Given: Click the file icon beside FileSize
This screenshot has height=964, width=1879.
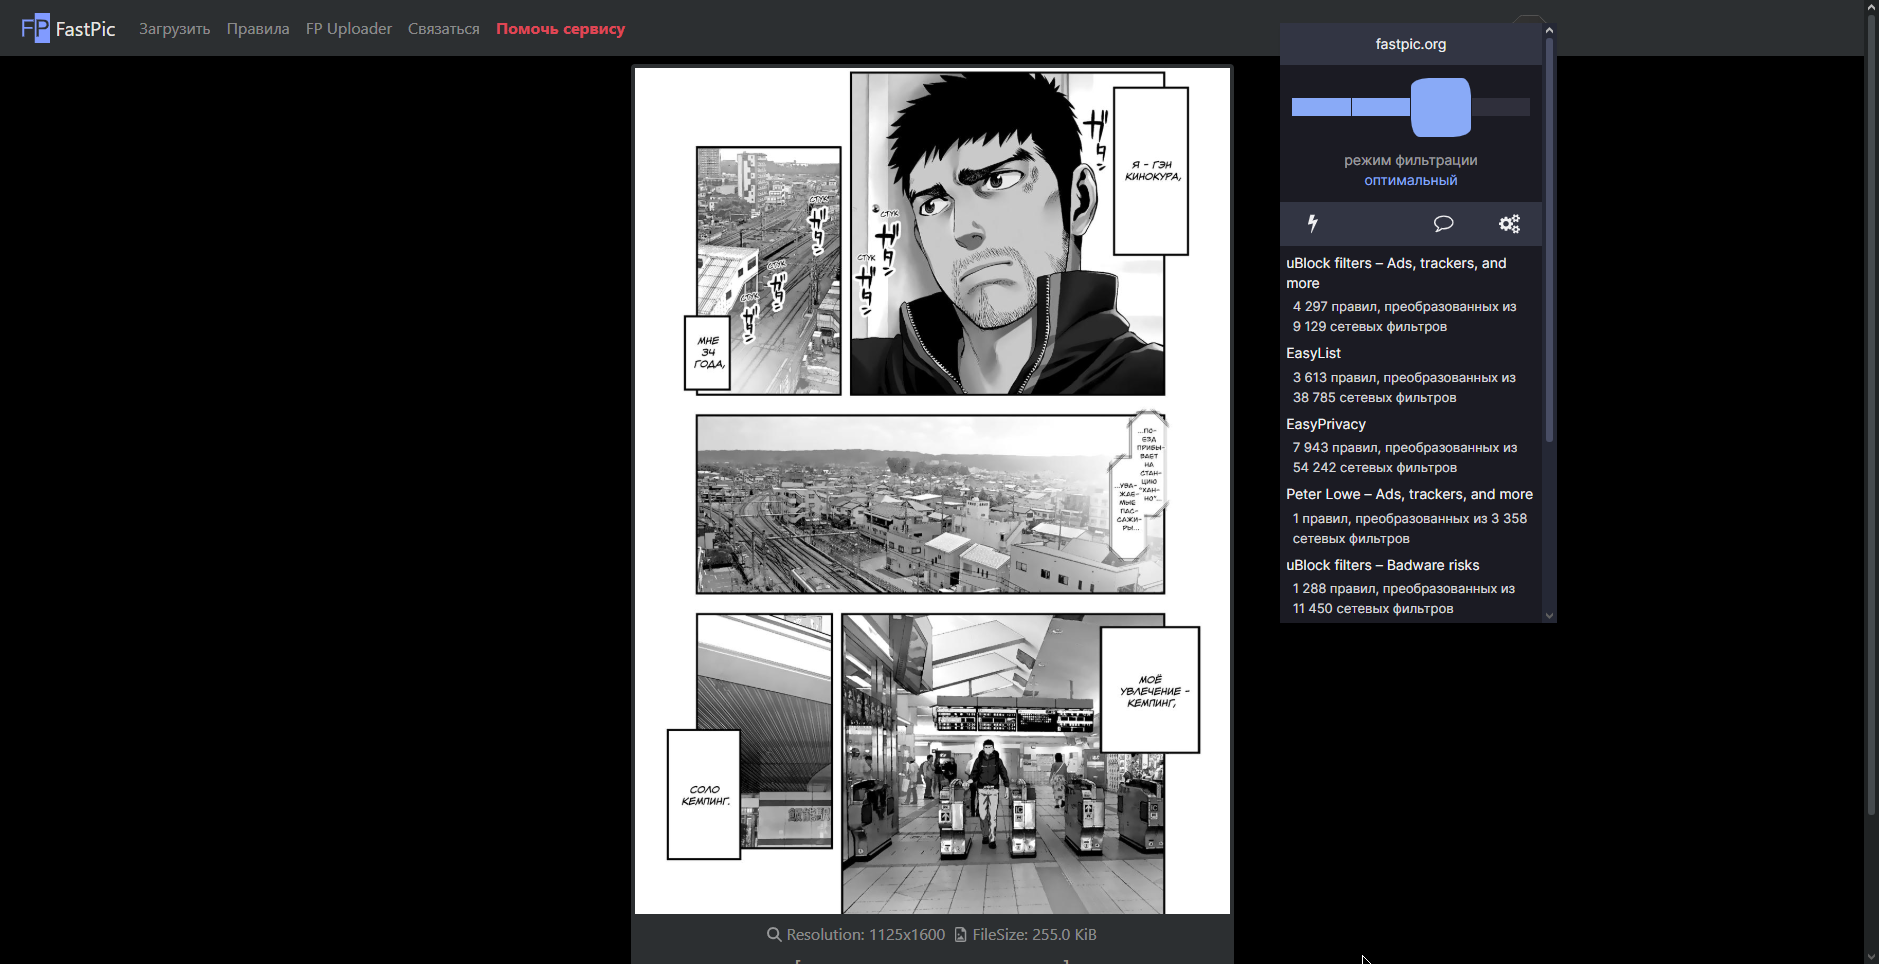Looking at the screenshot, I should pyautogui.click(x=961, y=935).
